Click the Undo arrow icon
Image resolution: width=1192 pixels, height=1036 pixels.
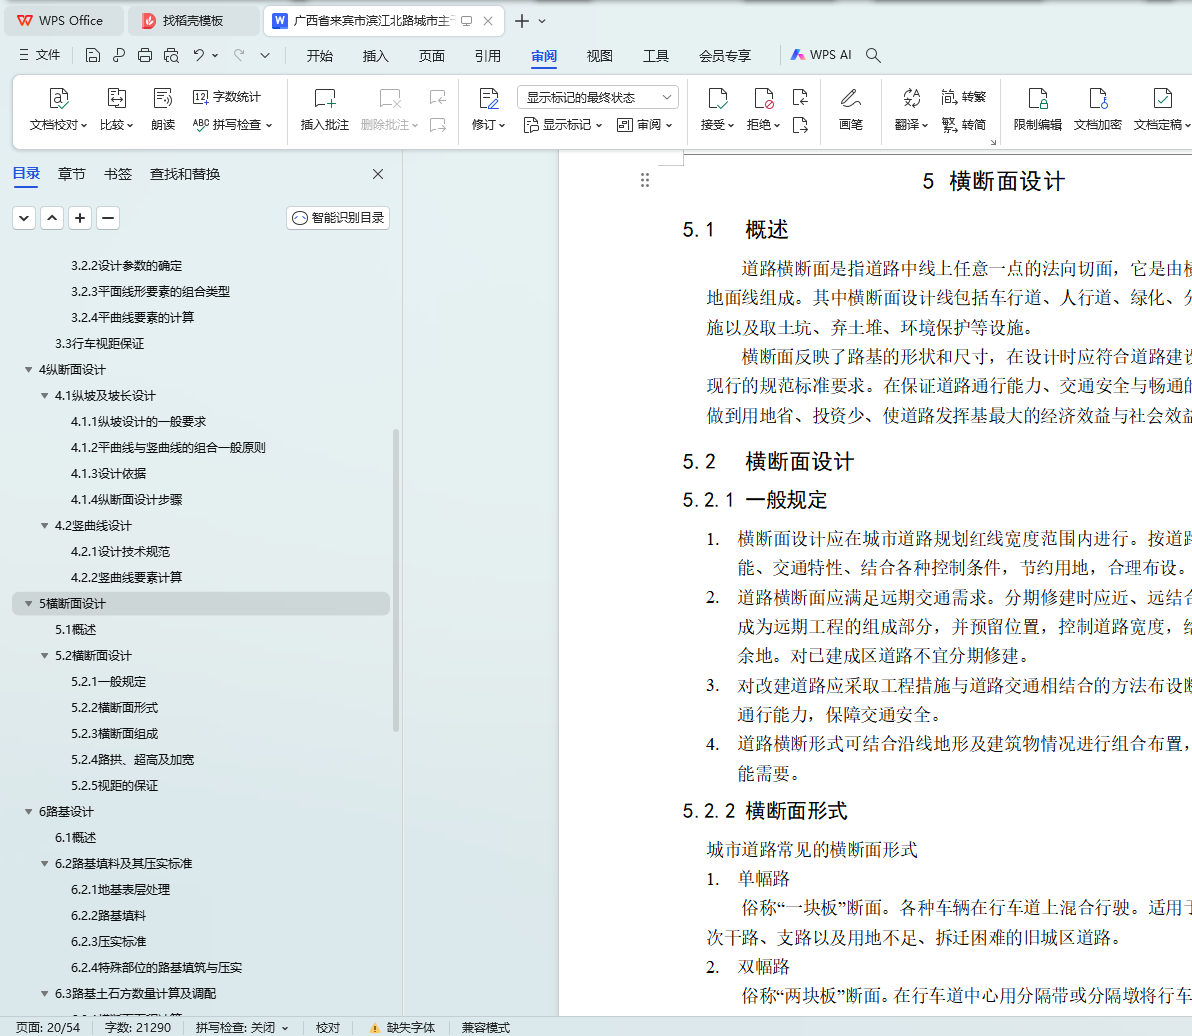click(x=198, y=55)
